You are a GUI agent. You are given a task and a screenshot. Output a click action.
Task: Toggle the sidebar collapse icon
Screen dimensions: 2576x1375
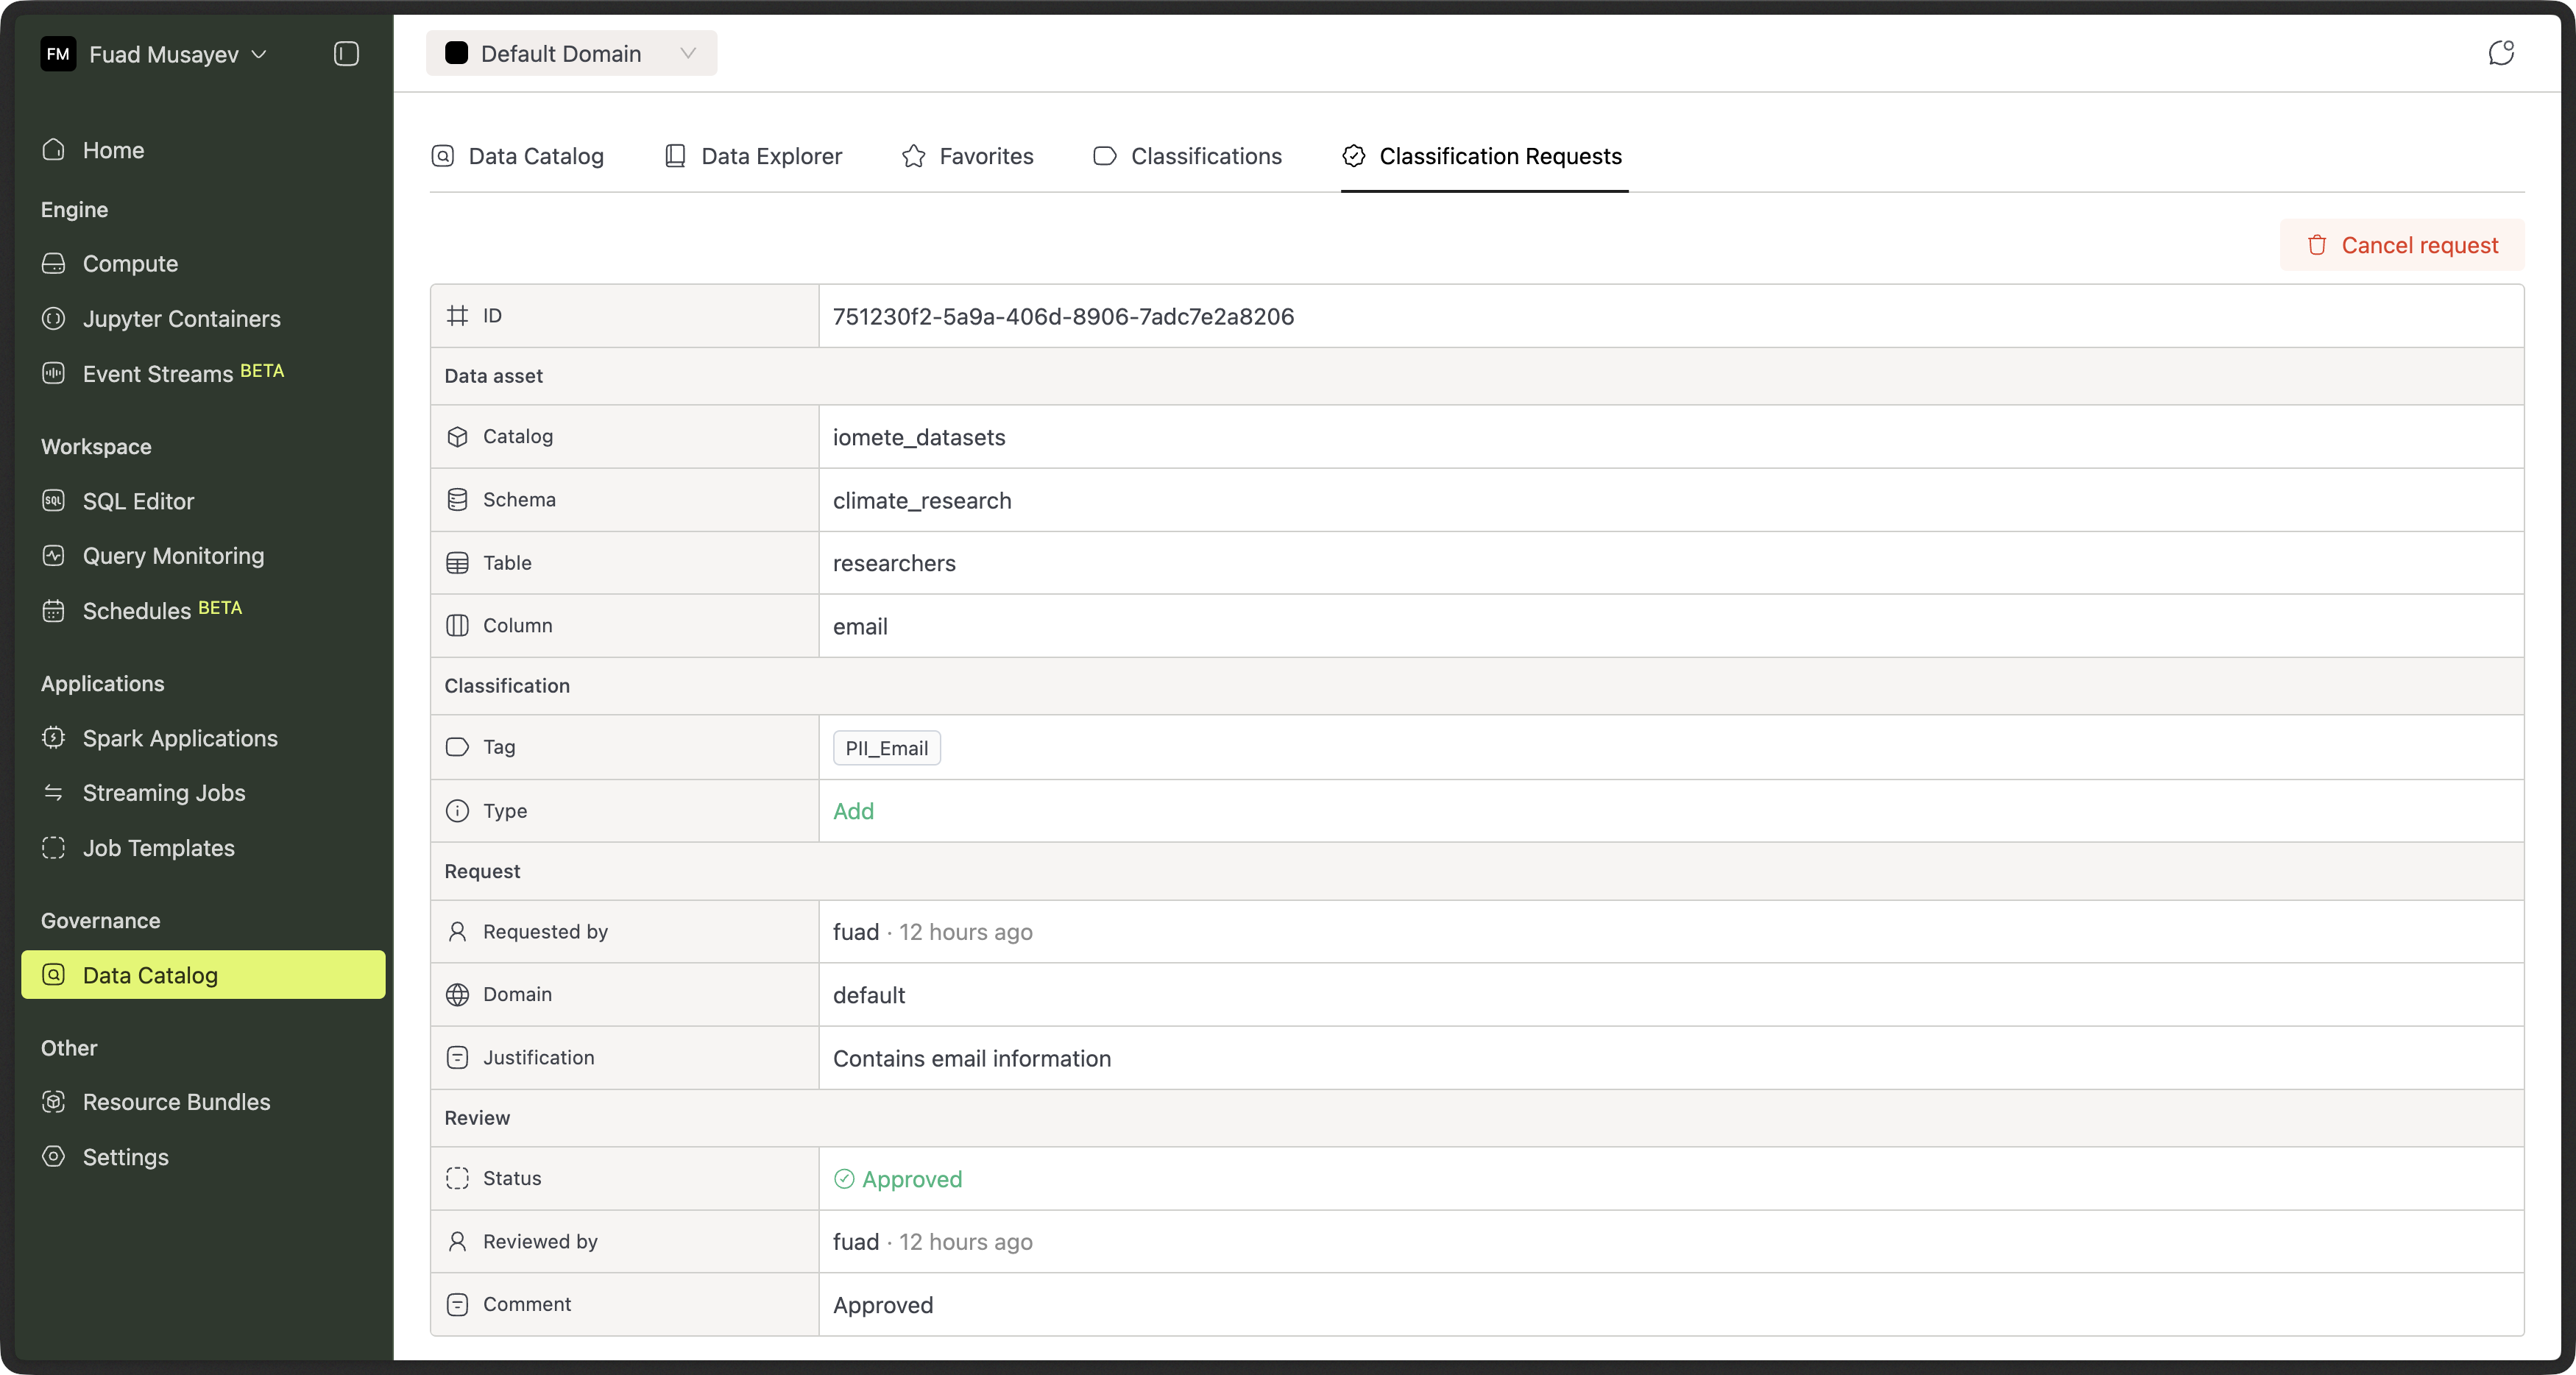pos(346,54)
